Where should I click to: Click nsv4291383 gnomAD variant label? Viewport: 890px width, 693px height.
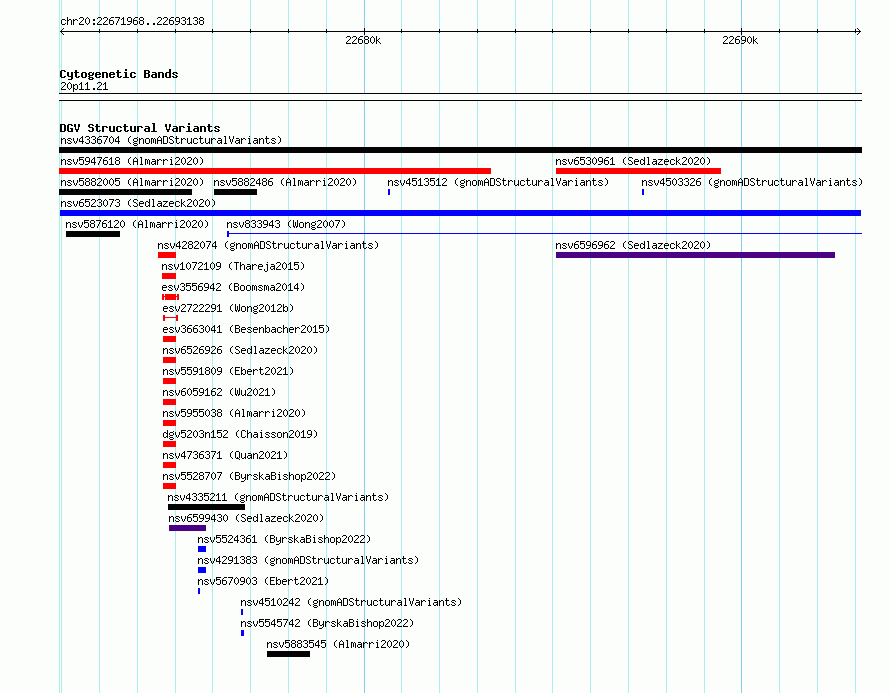(308, 560)
